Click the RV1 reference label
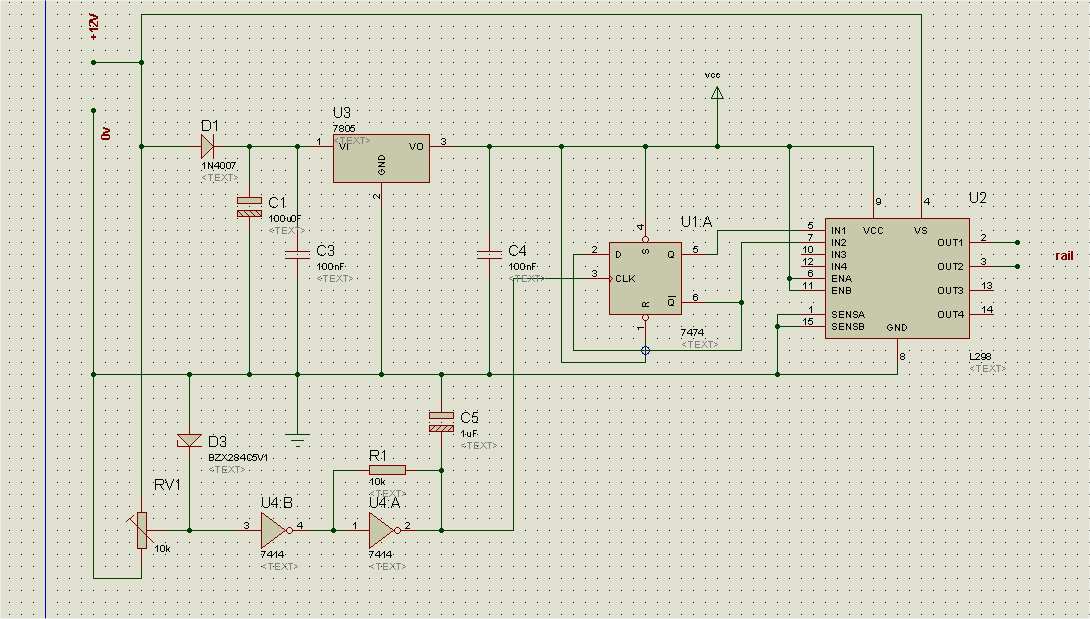This screenshot has width=1090, height=619. (x=167, y=485)
